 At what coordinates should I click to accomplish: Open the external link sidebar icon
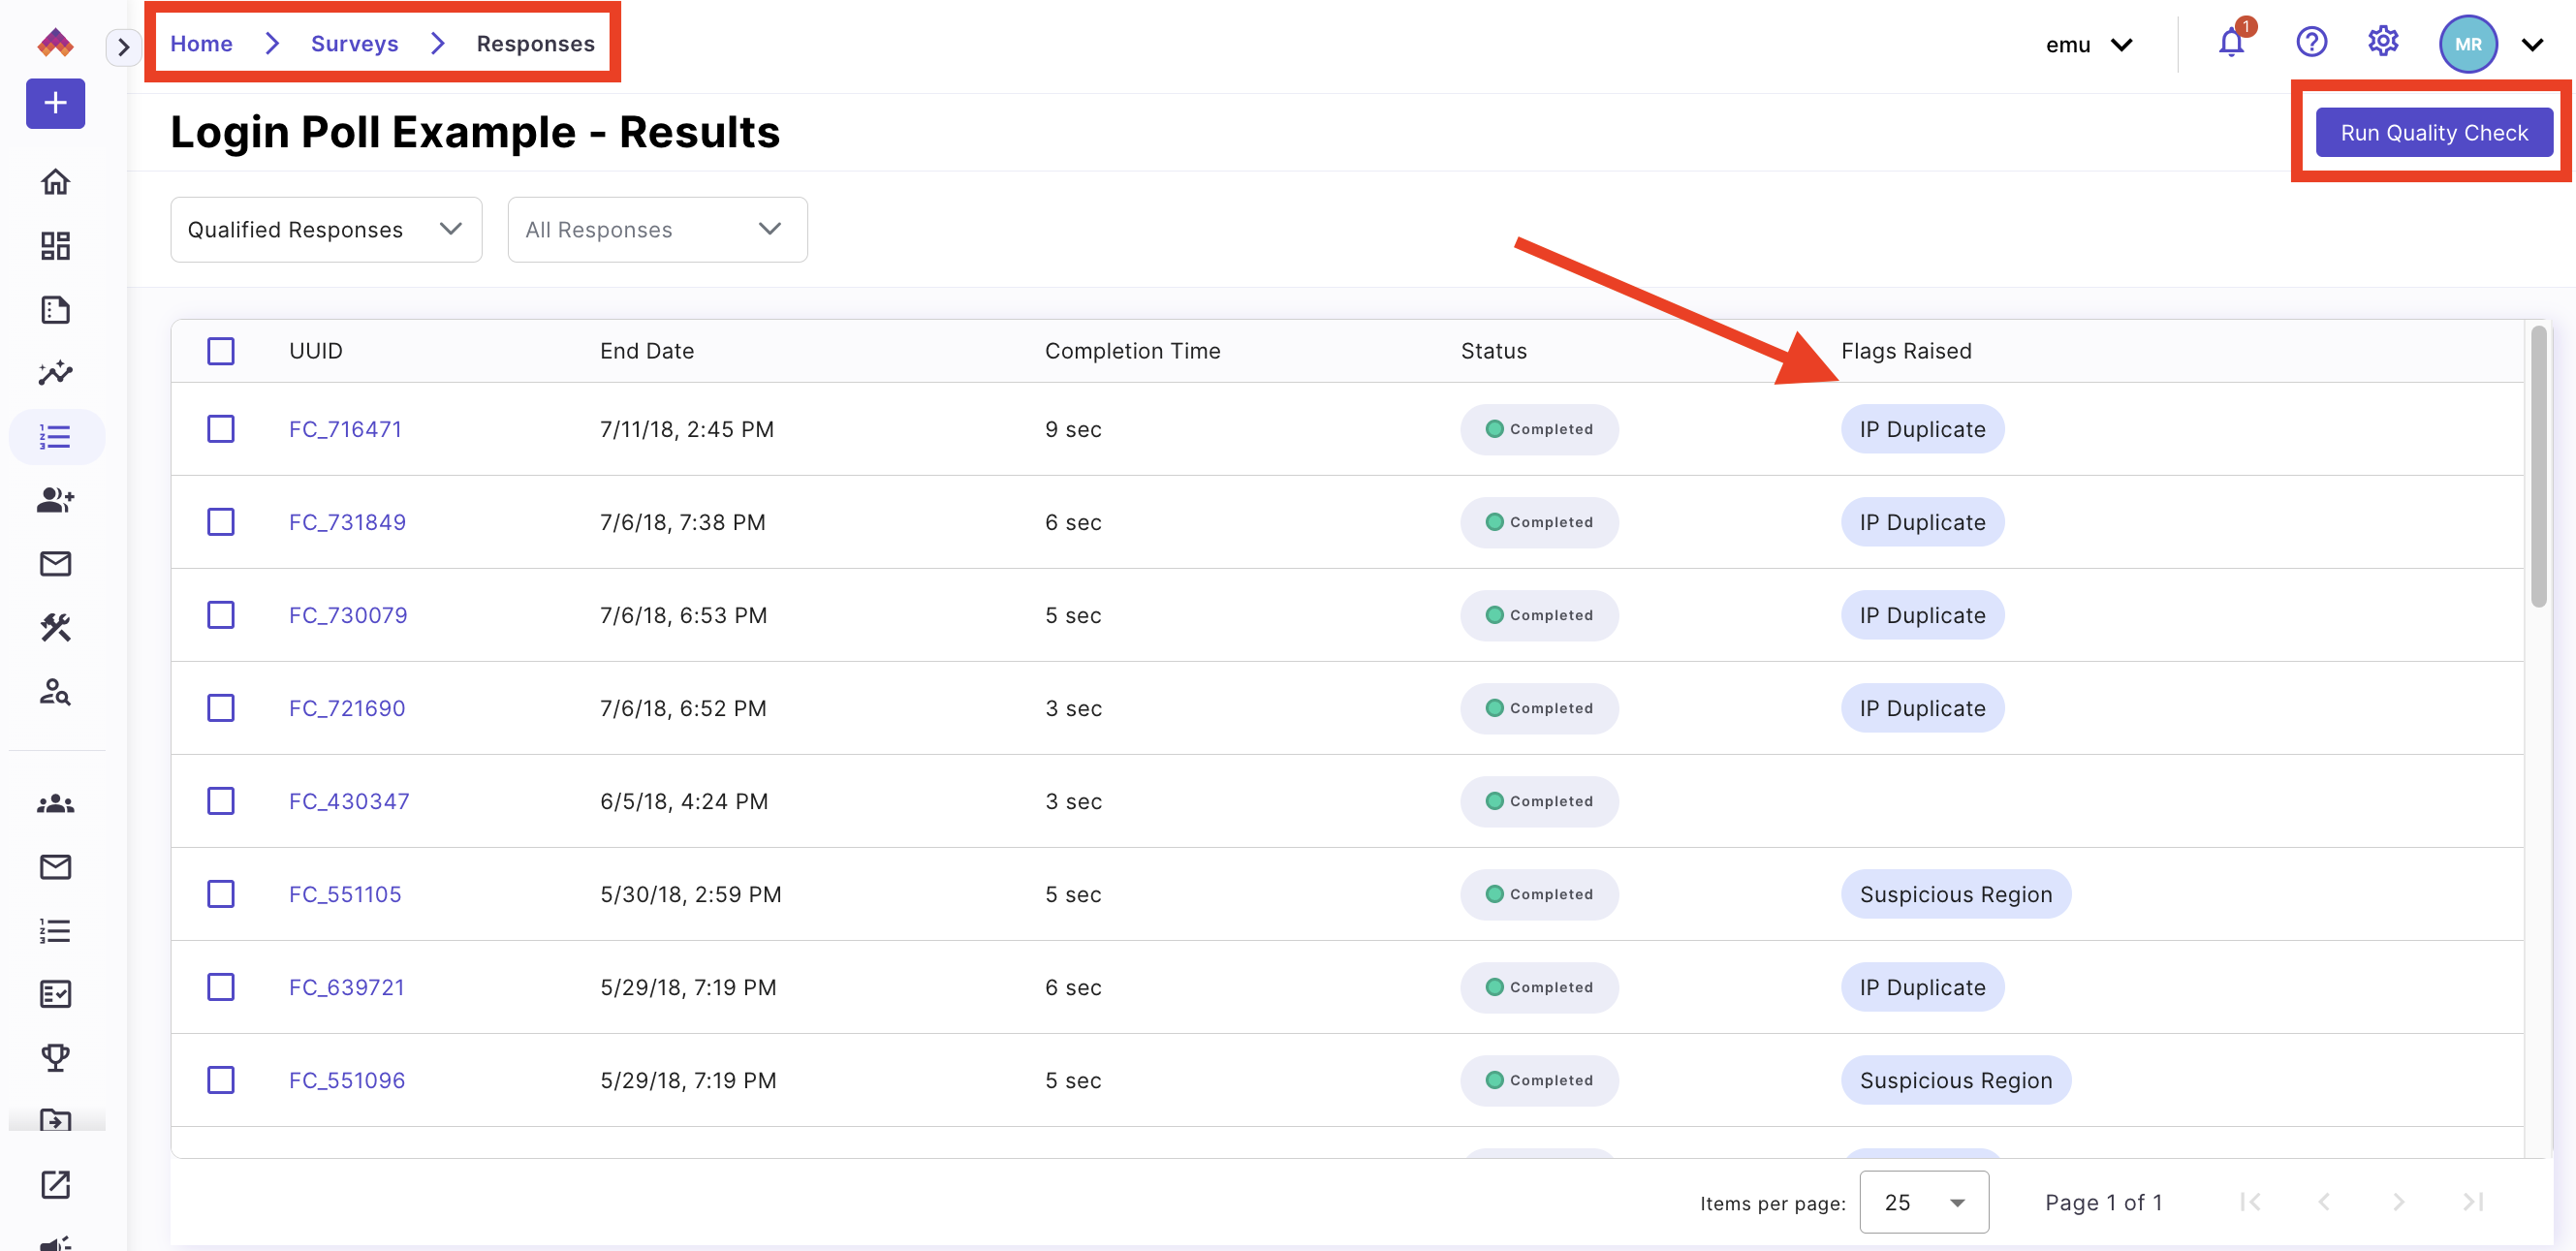click(x=55, y=1185)
